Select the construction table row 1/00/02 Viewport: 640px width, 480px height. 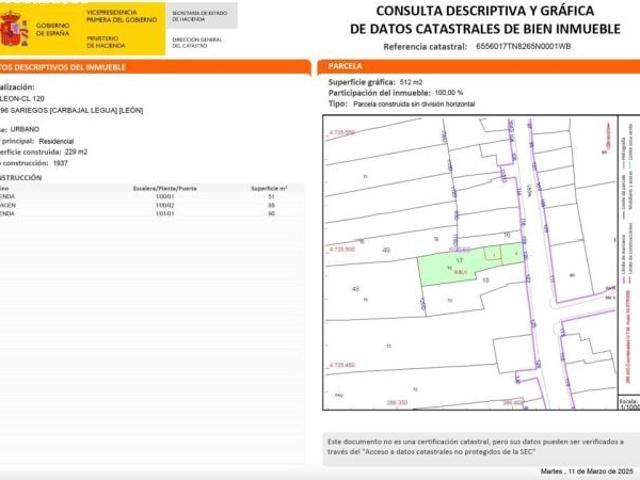coord(150,205)
